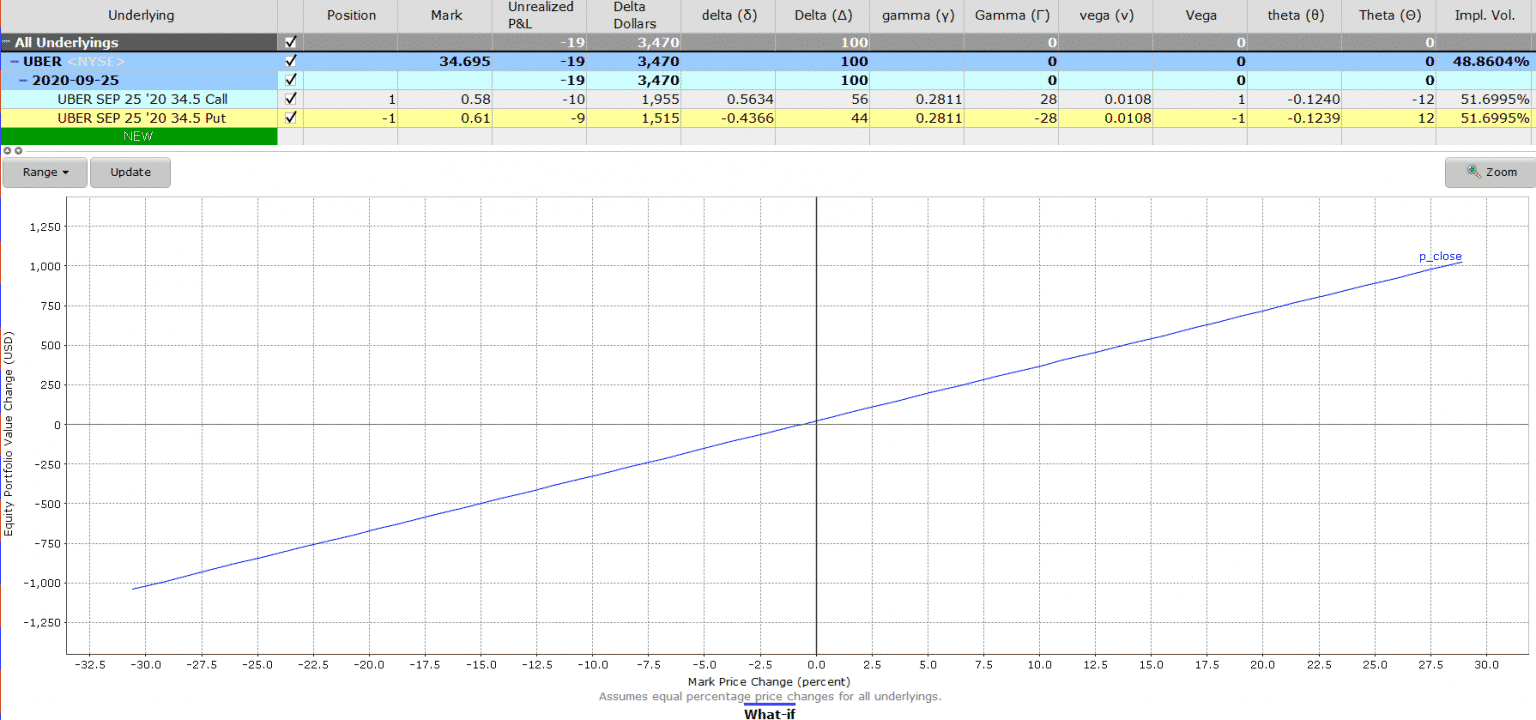Select the Impl. Vol. column header
The height and width of the screenshot is (720, 1536).
(x=1487, y=15)
